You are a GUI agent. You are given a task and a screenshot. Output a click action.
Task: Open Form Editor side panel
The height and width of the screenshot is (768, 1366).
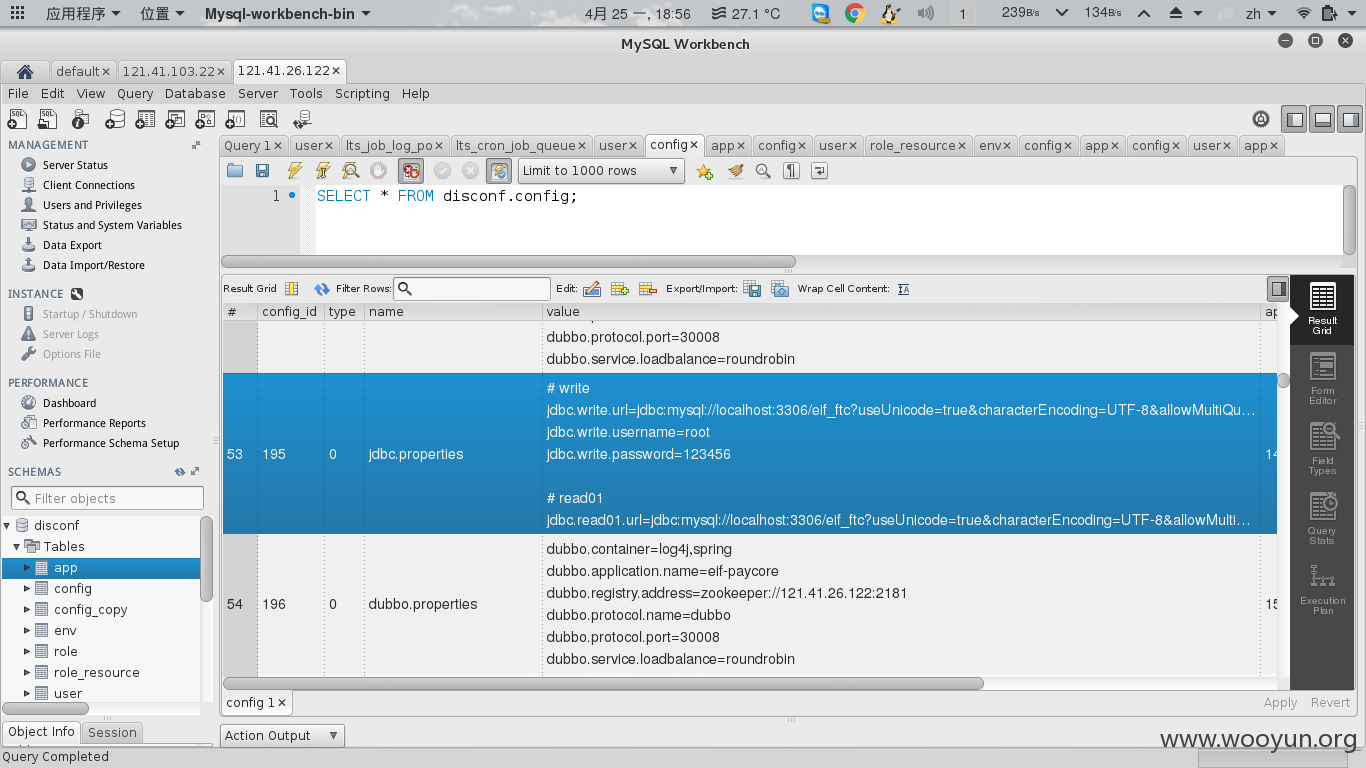coord(1322,379)
